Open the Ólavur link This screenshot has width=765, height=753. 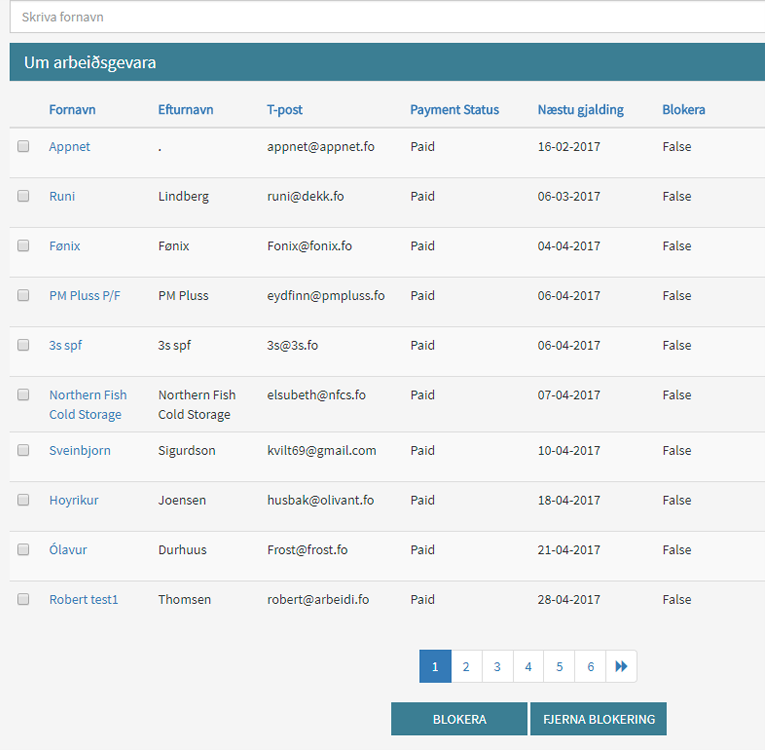[68, 549]
